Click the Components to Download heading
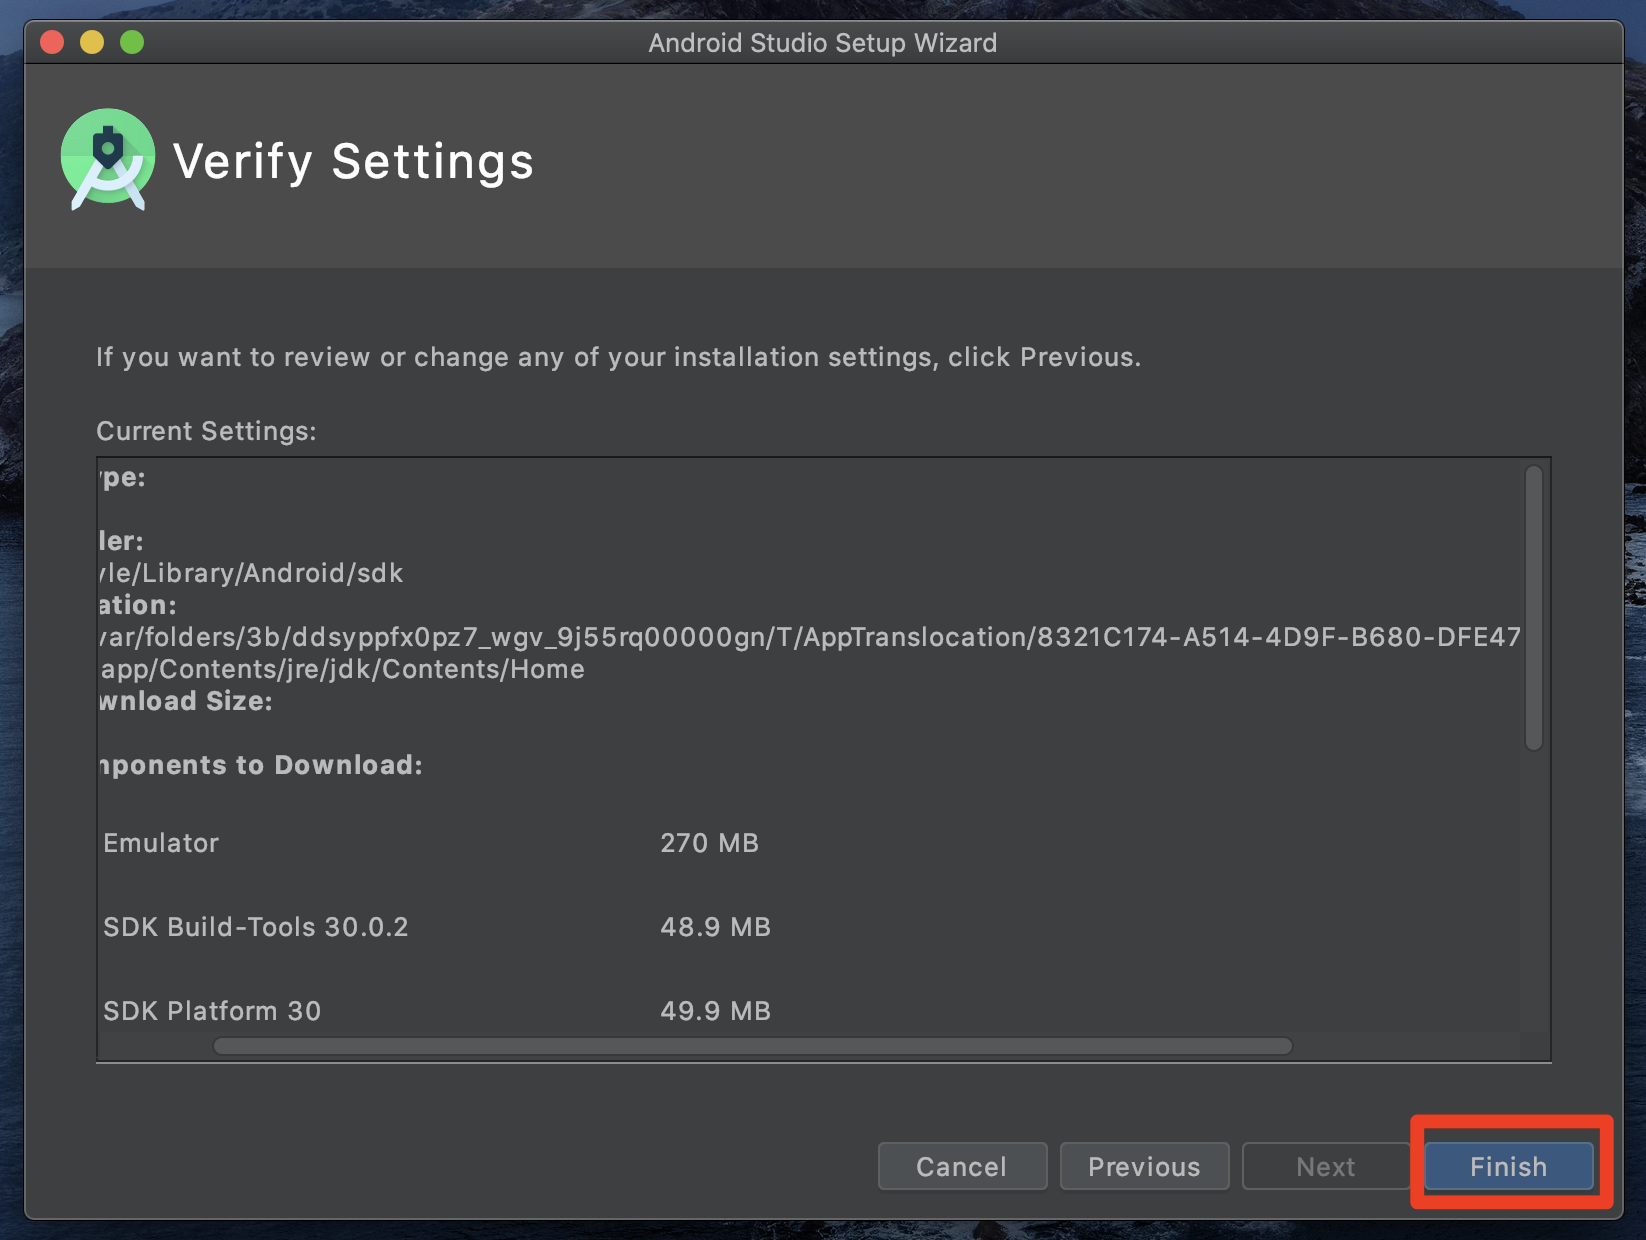This screenshot has width=1646, height=1240. tap(261, 765)
